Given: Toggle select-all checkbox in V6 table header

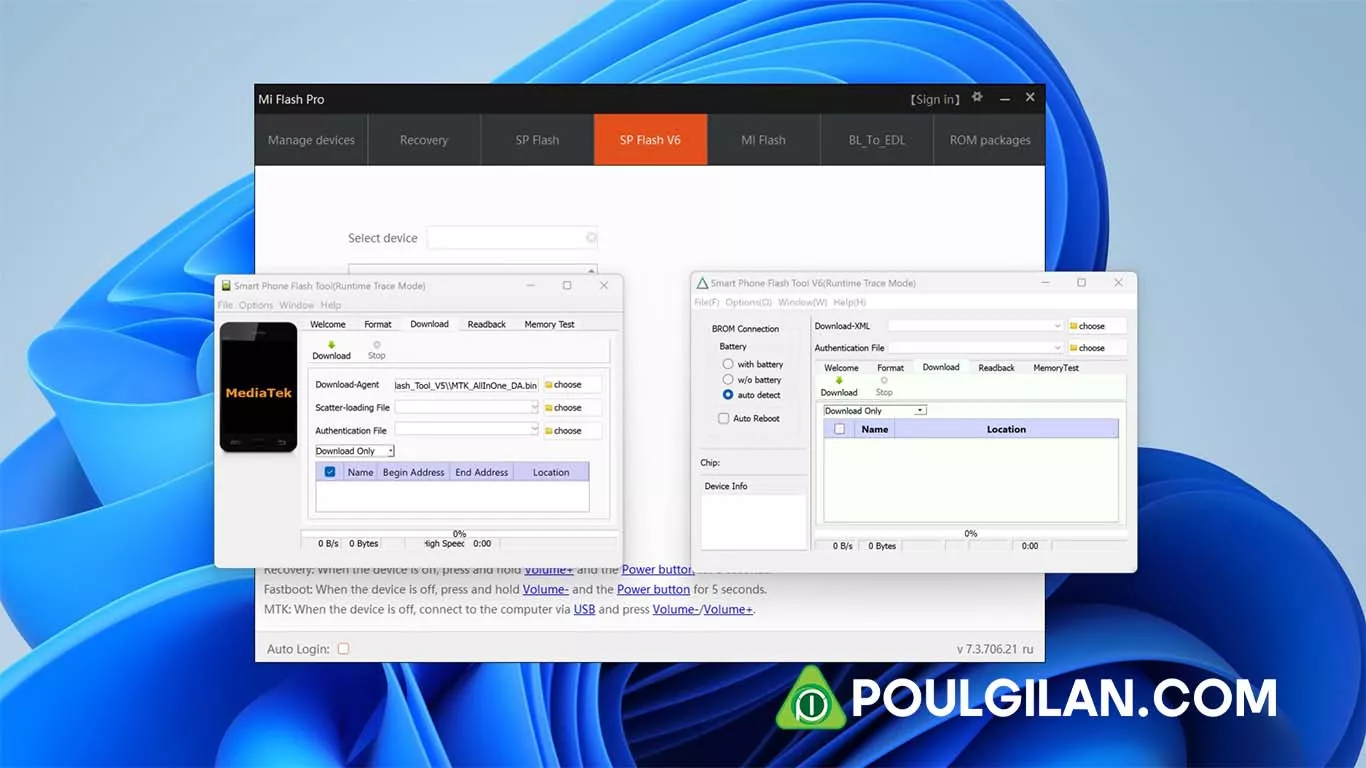Looking at the screenshot, I should tap(840, 429).
